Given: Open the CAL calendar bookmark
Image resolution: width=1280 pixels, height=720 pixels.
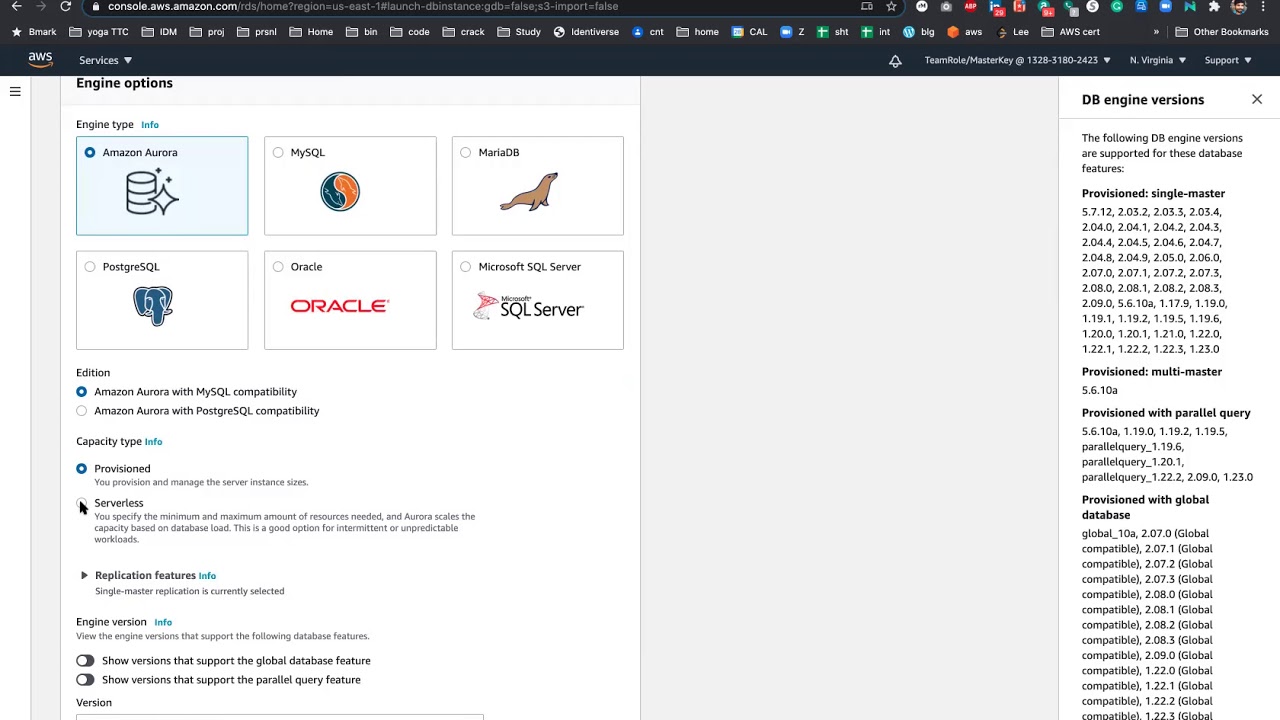Looking at the screenshot, I should click(x=749, y=32).
